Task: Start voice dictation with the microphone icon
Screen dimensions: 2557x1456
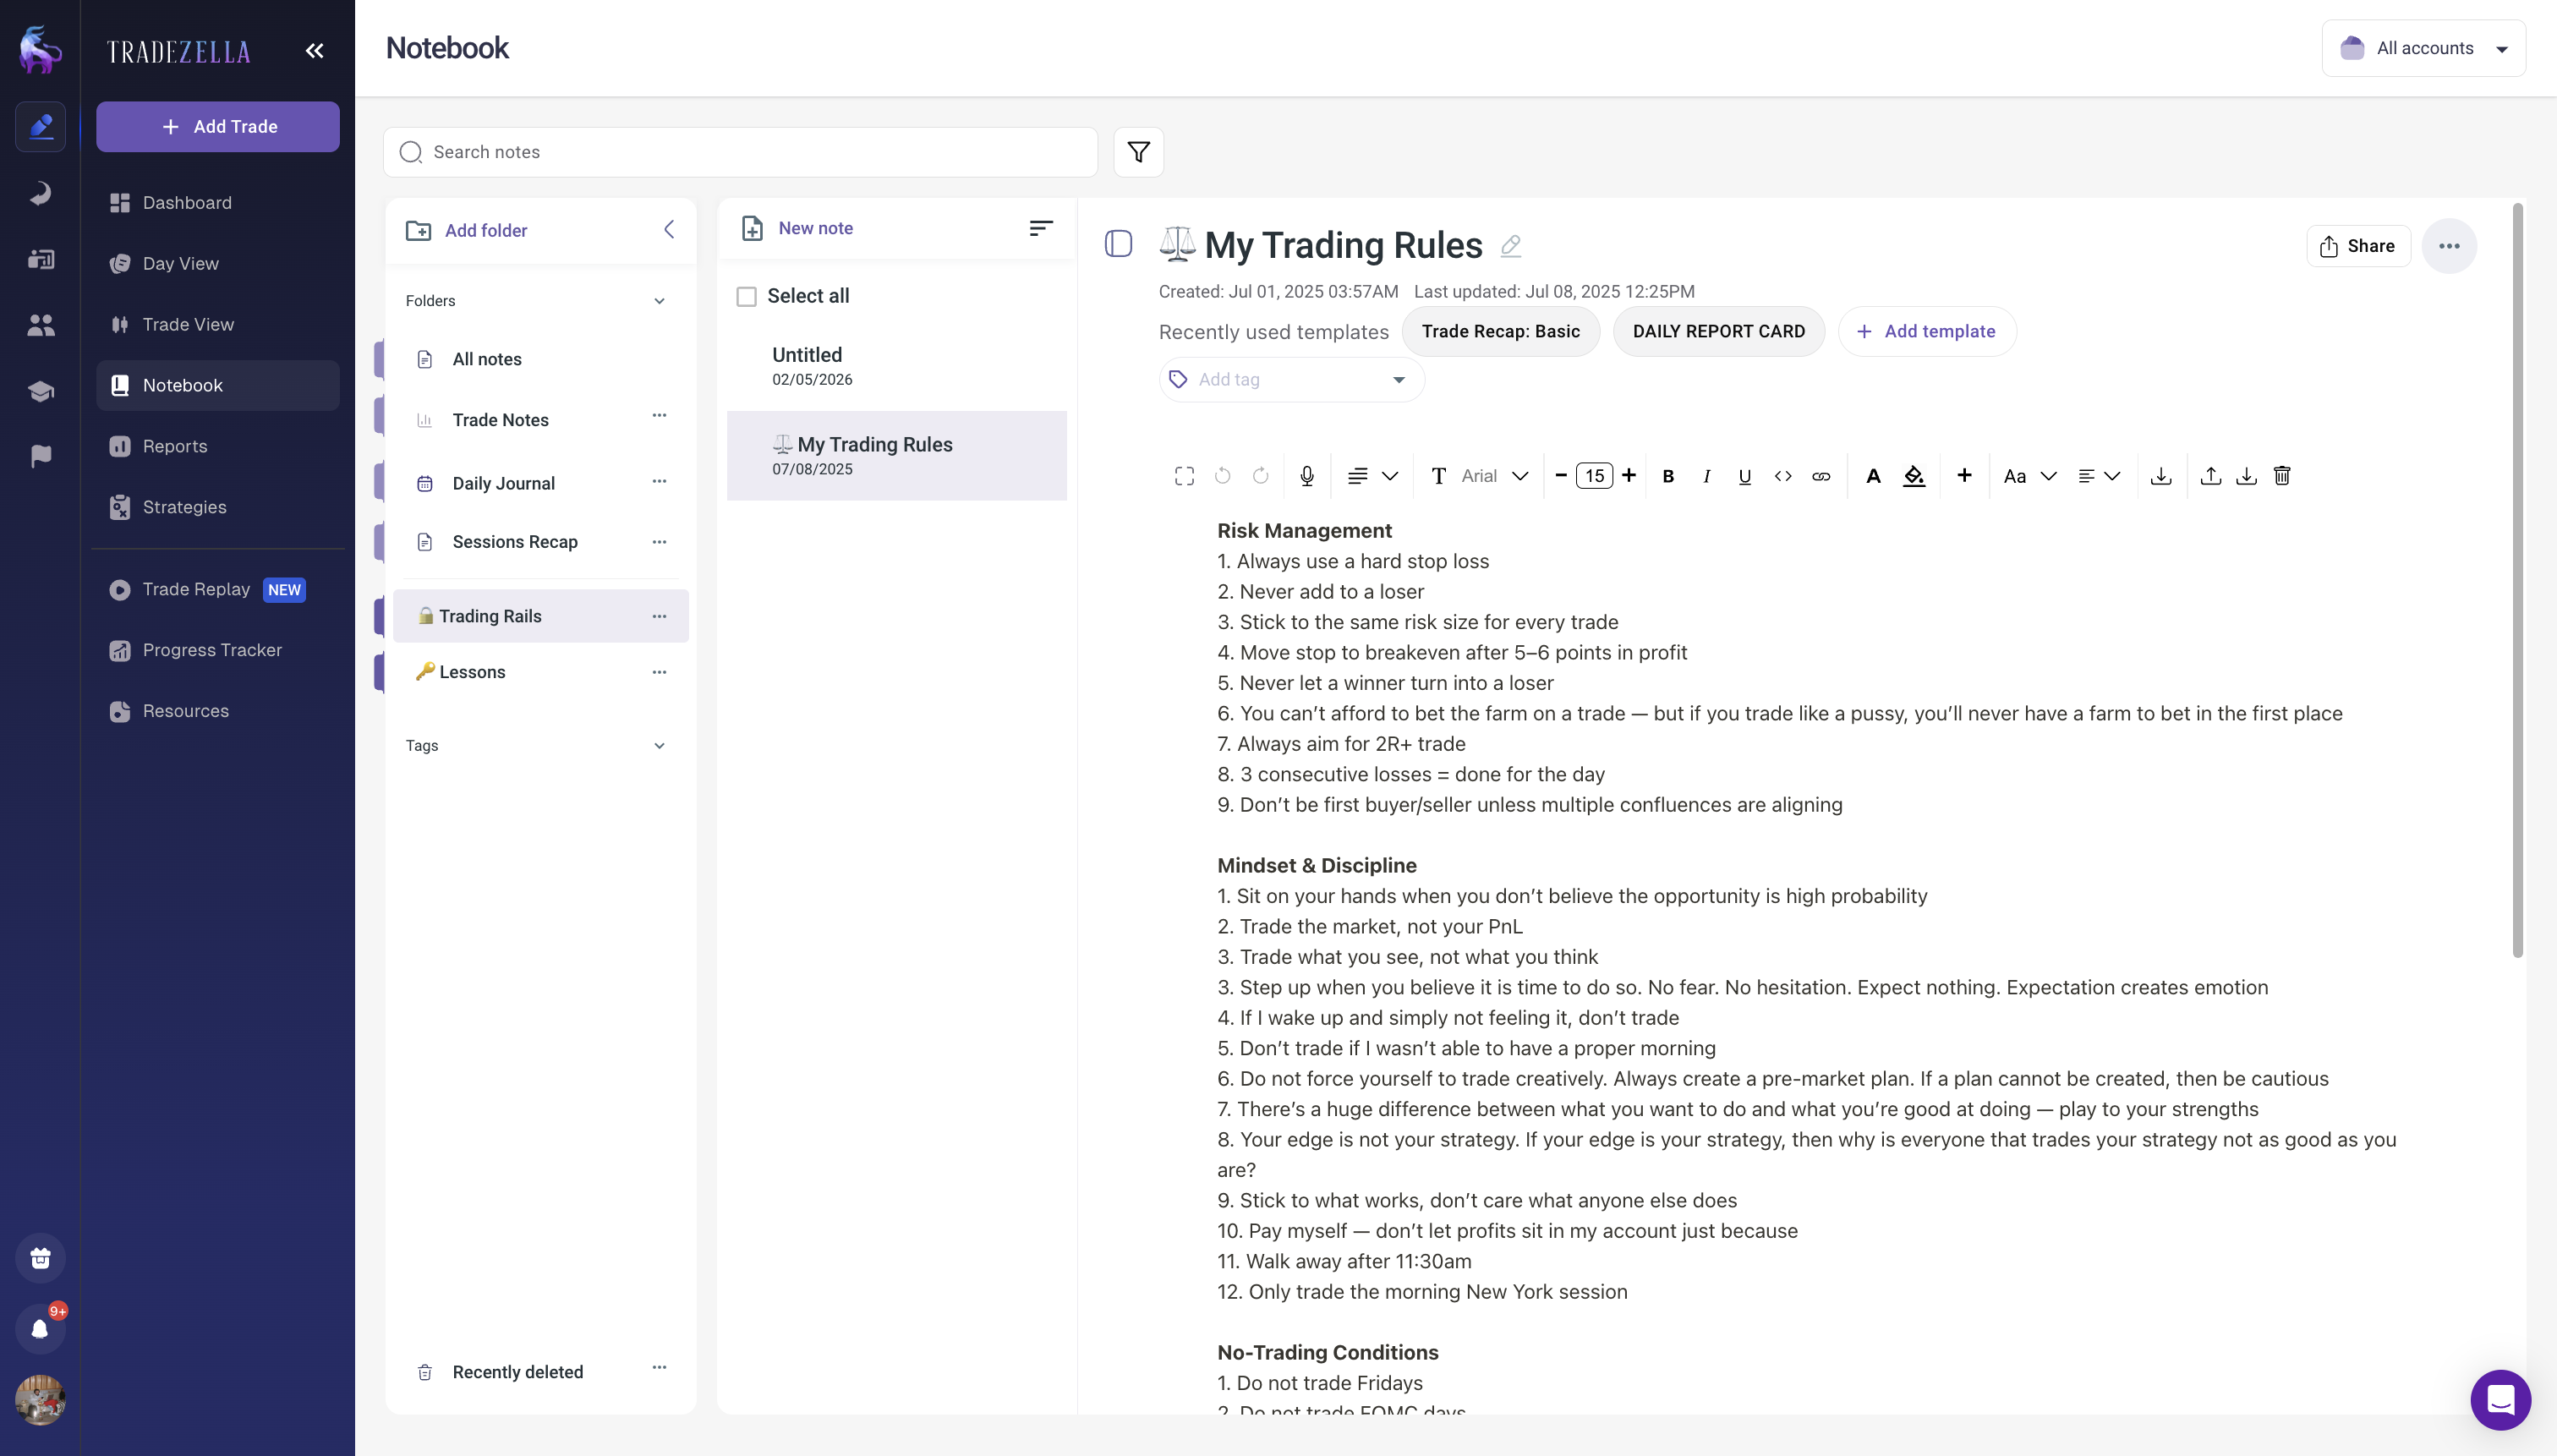Action: (x=1306, y=476)
